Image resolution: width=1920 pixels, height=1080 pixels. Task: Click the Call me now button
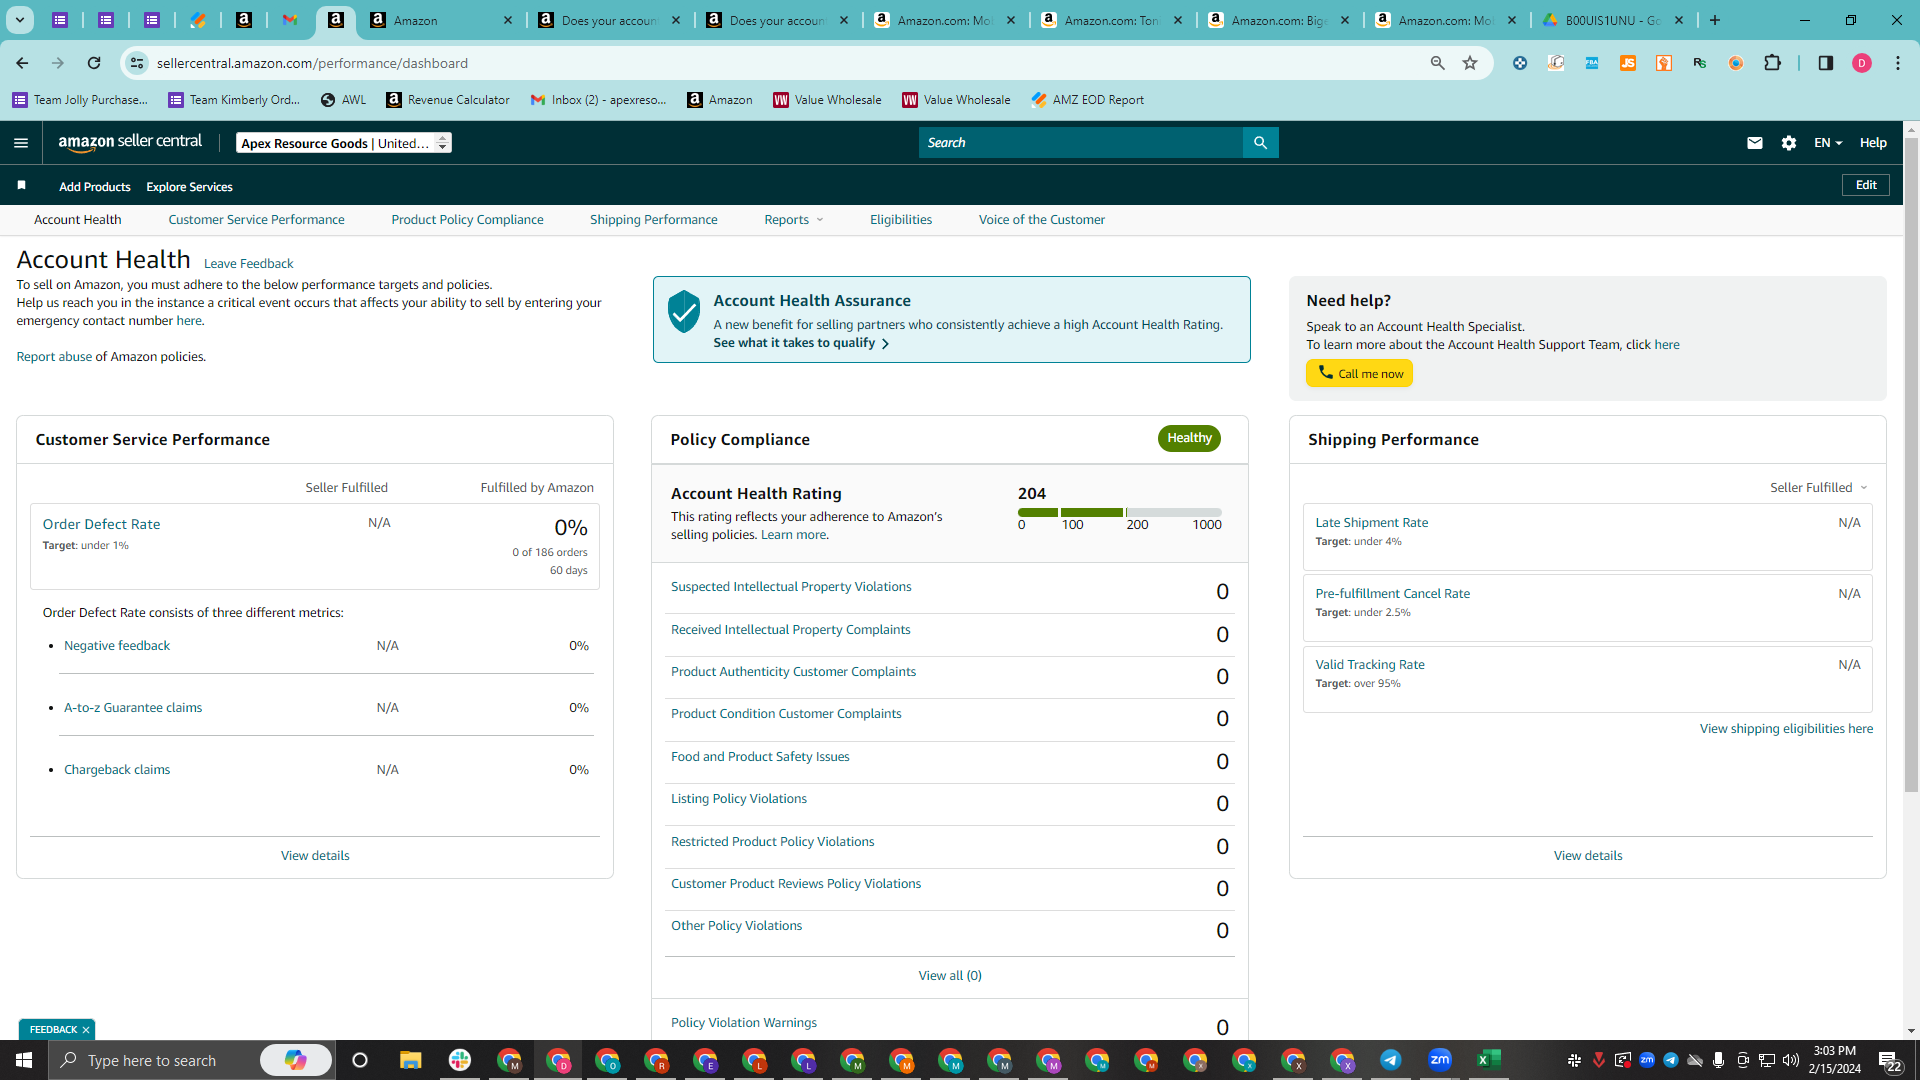click(x=1359, y=373)
